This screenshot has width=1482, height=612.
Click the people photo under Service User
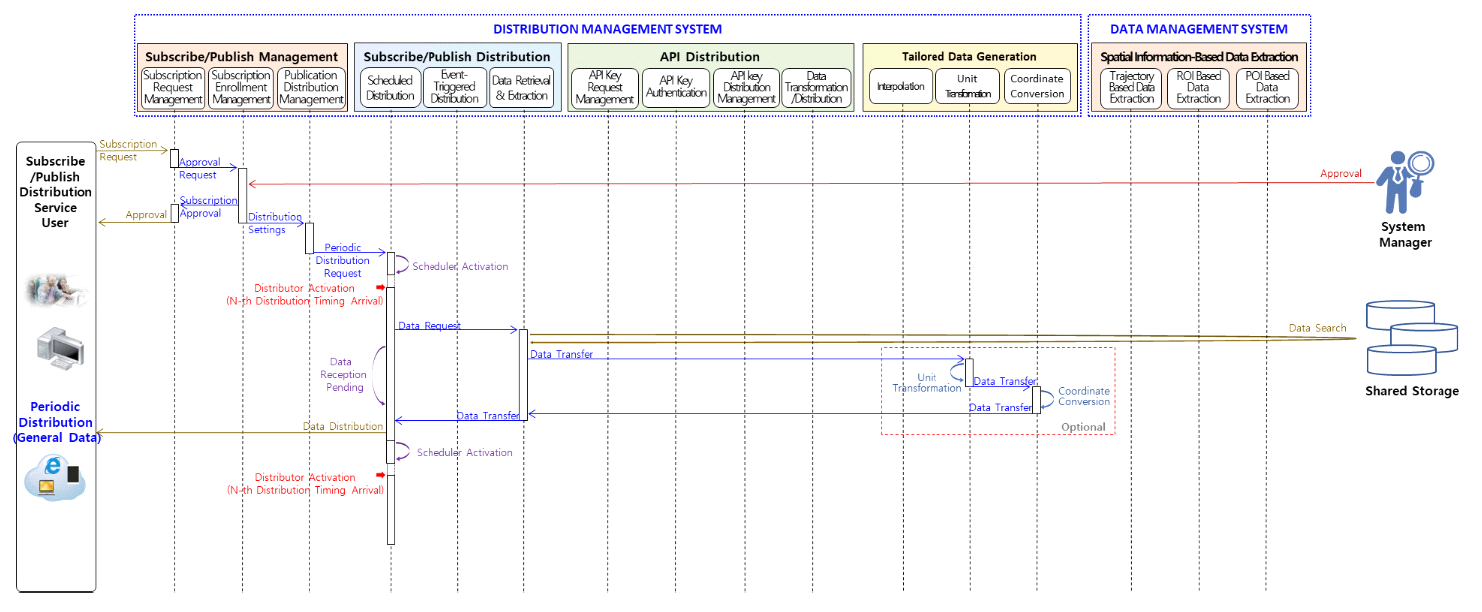pos(56,288)
